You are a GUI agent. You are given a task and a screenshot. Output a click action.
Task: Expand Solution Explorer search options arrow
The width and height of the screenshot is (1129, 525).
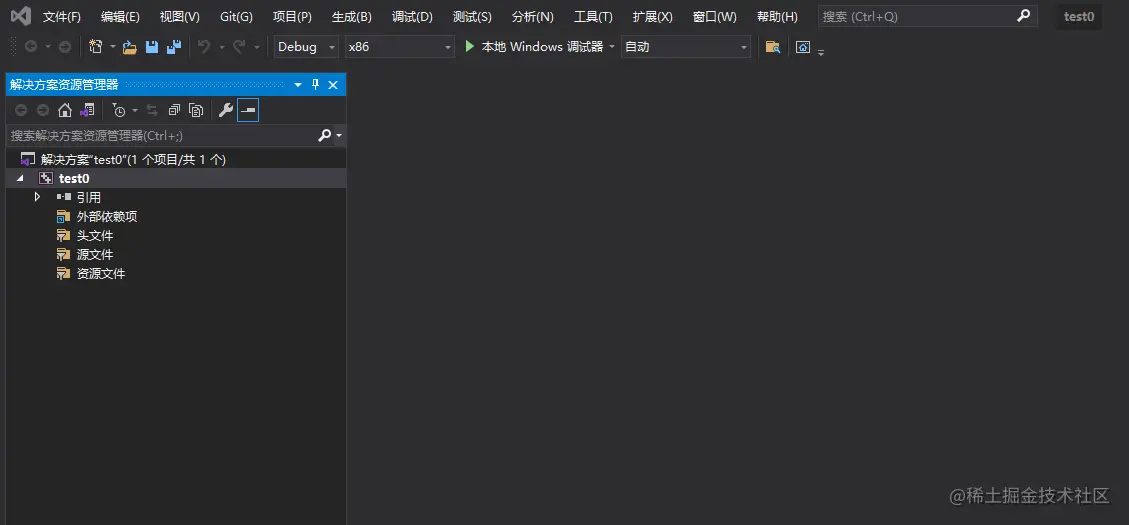338,135
